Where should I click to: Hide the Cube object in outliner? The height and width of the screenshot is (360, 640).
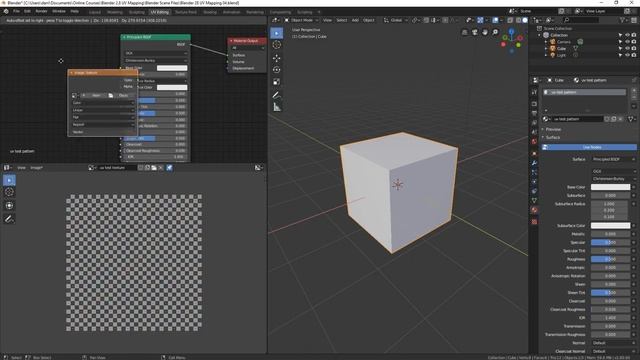pos(627,48)
